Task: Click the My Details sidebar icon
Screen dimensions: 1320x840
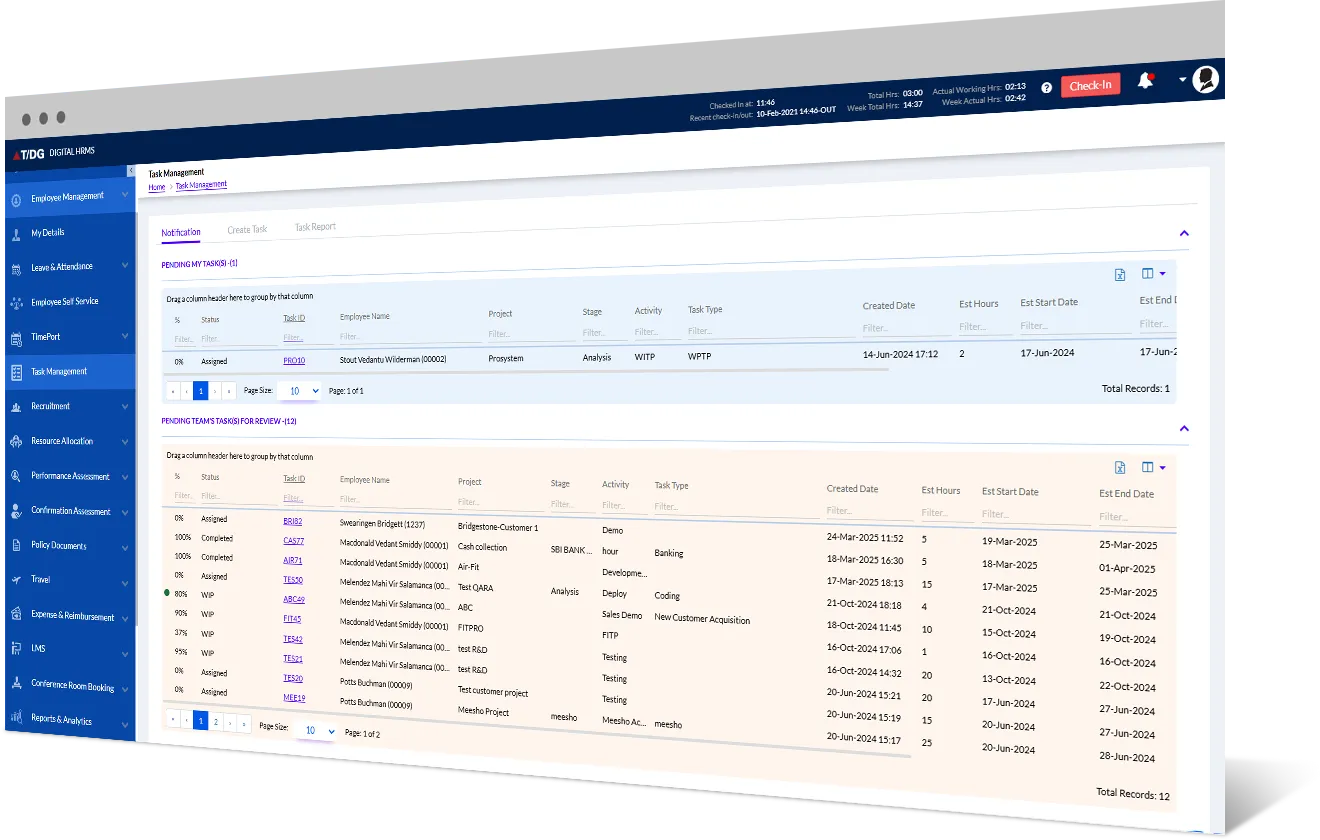Action: point(16,233)
